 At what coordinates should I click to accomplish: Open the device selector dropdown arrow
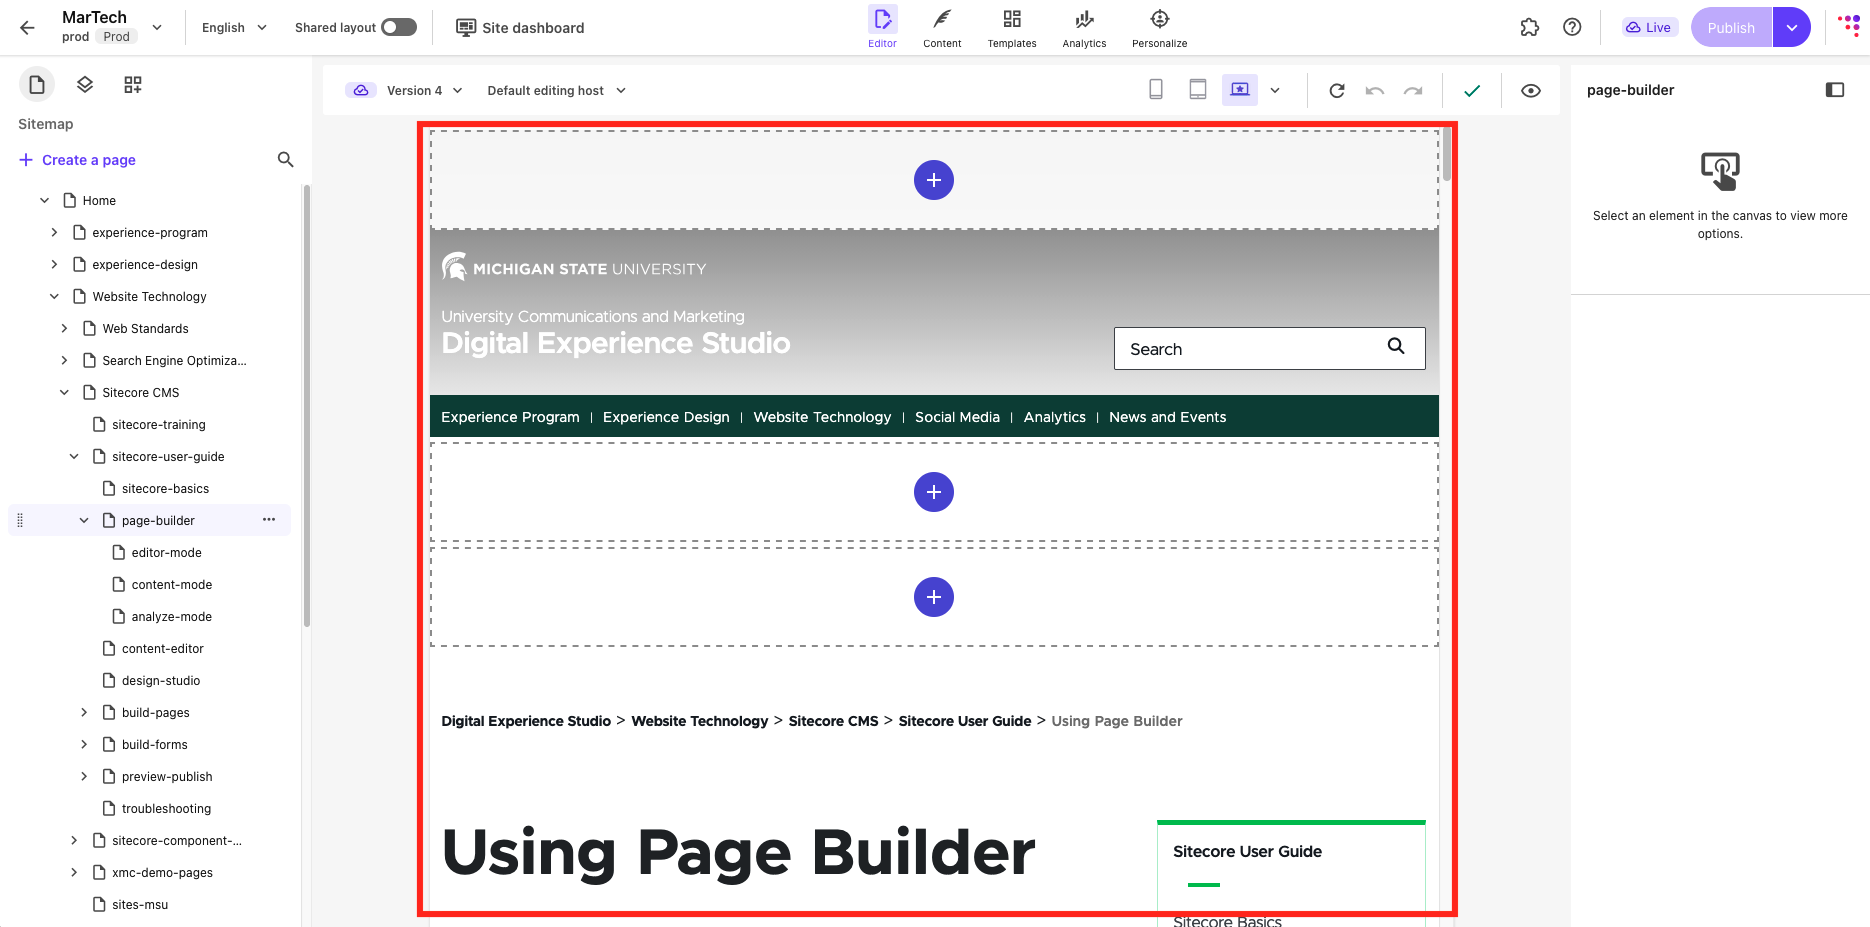(1275, 91)
